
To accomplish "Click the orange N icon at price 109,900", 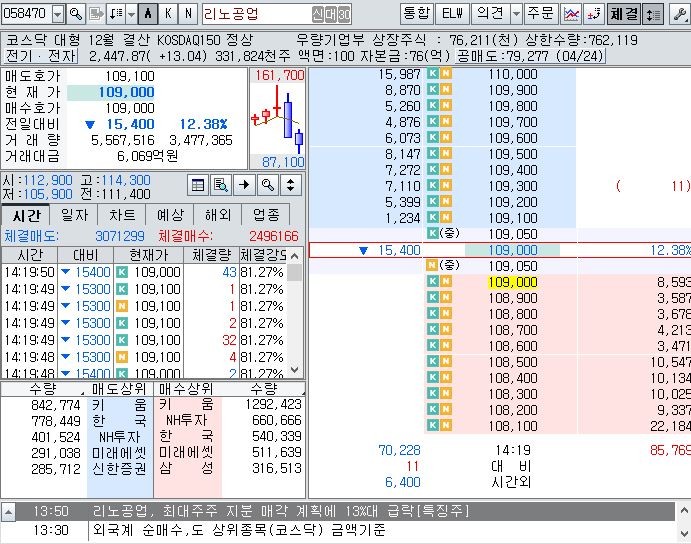I will 446,90.
